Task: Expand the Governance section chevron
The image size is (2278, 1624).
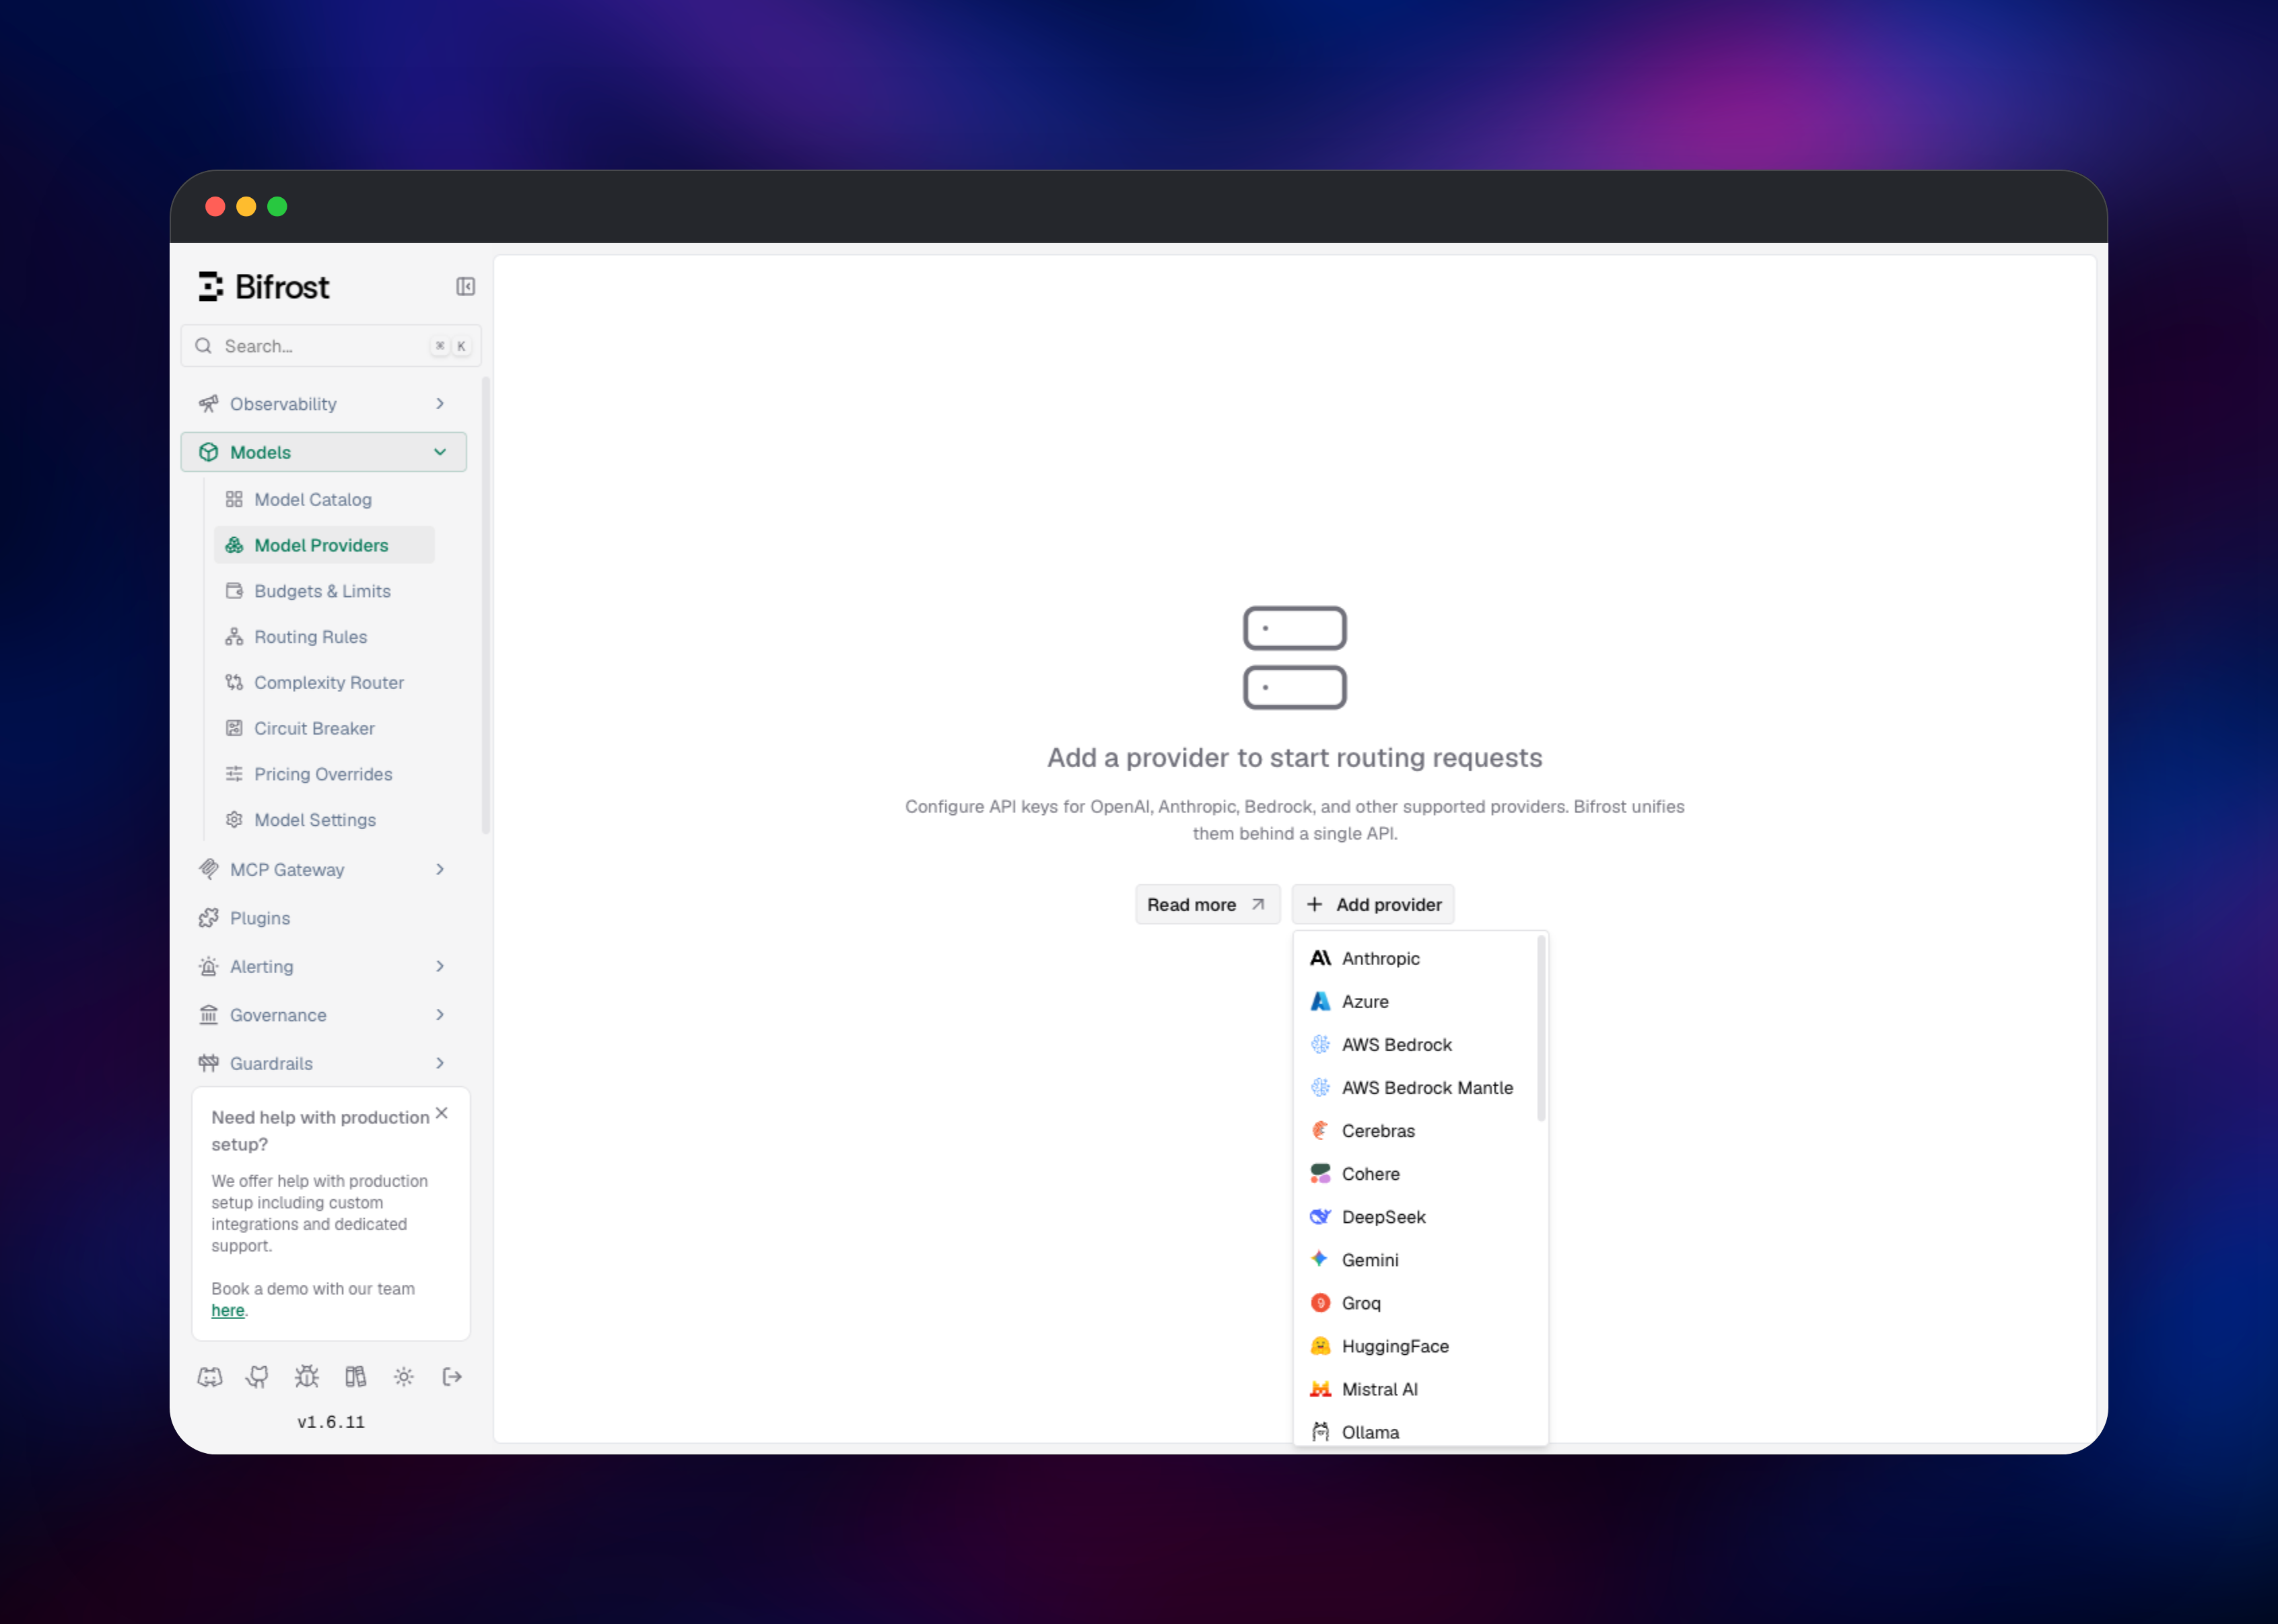Action: click(440, 1015)
